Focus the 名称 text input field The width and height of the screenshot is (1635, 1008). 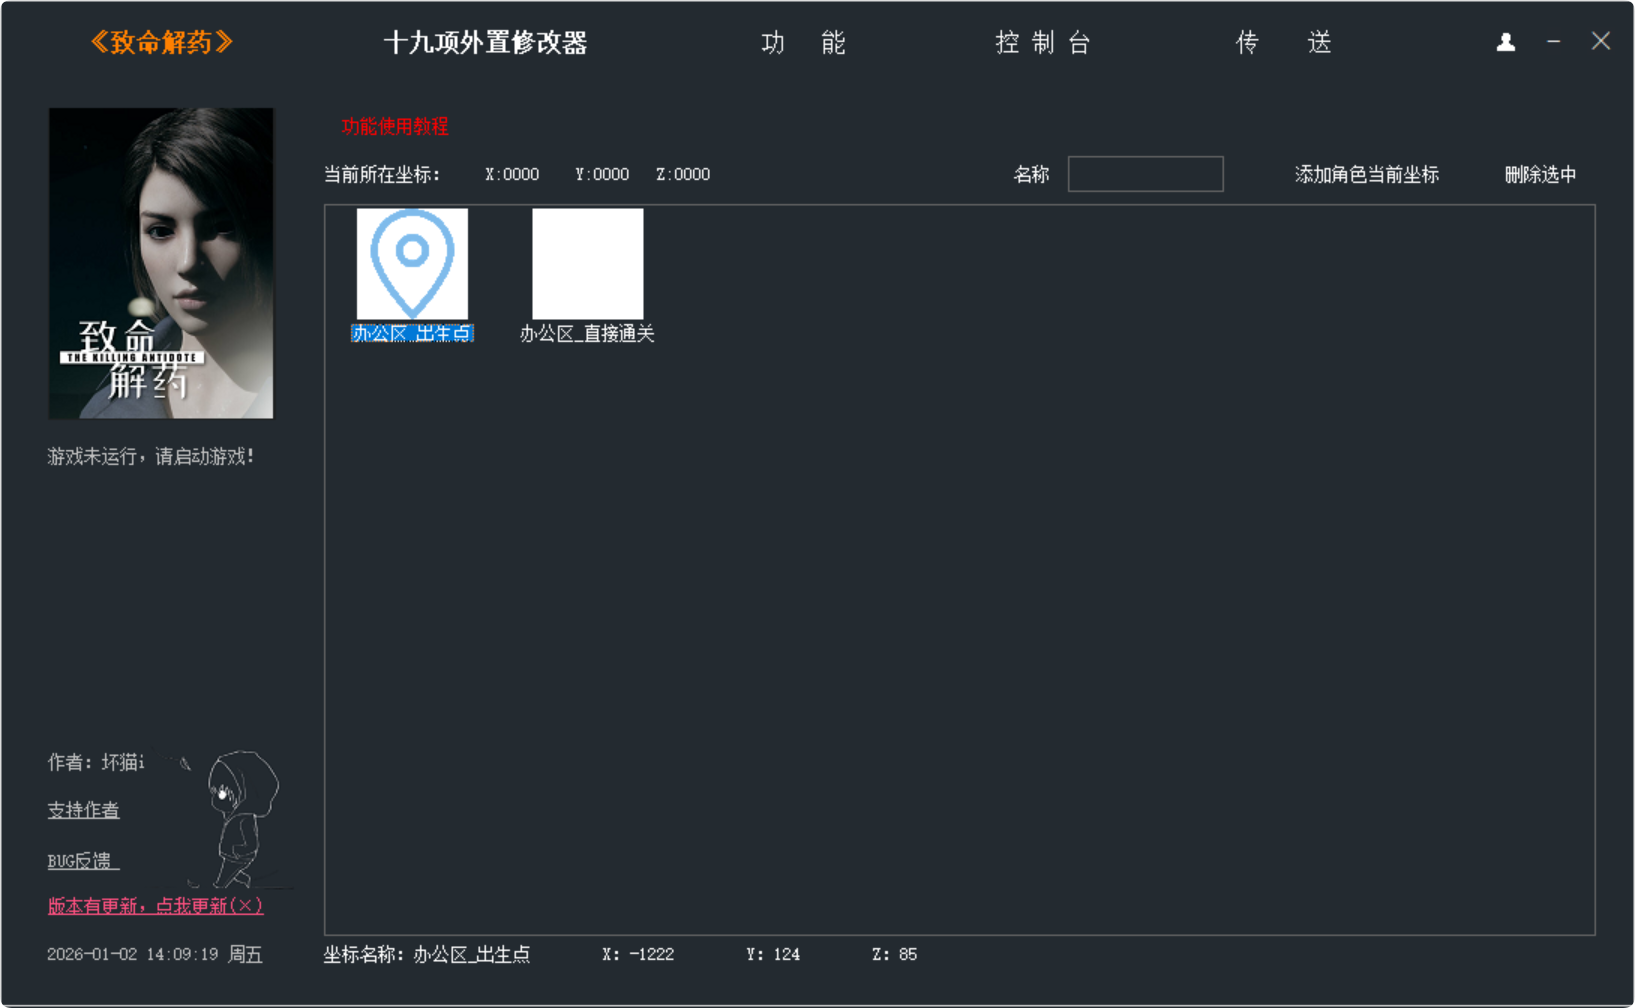pos(1145,174)
